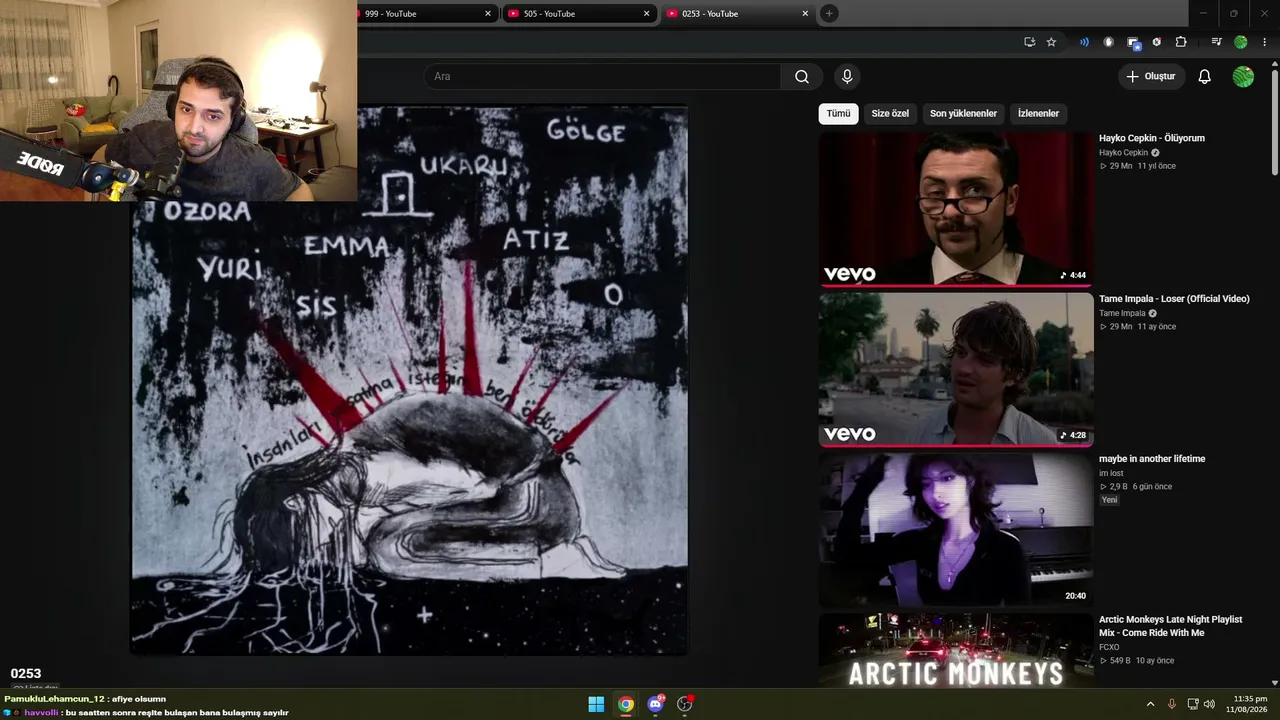Open Arctic Monkeys playlist mix thumbnail
This screenshot has height=720, width=1280.
(956, 651)
